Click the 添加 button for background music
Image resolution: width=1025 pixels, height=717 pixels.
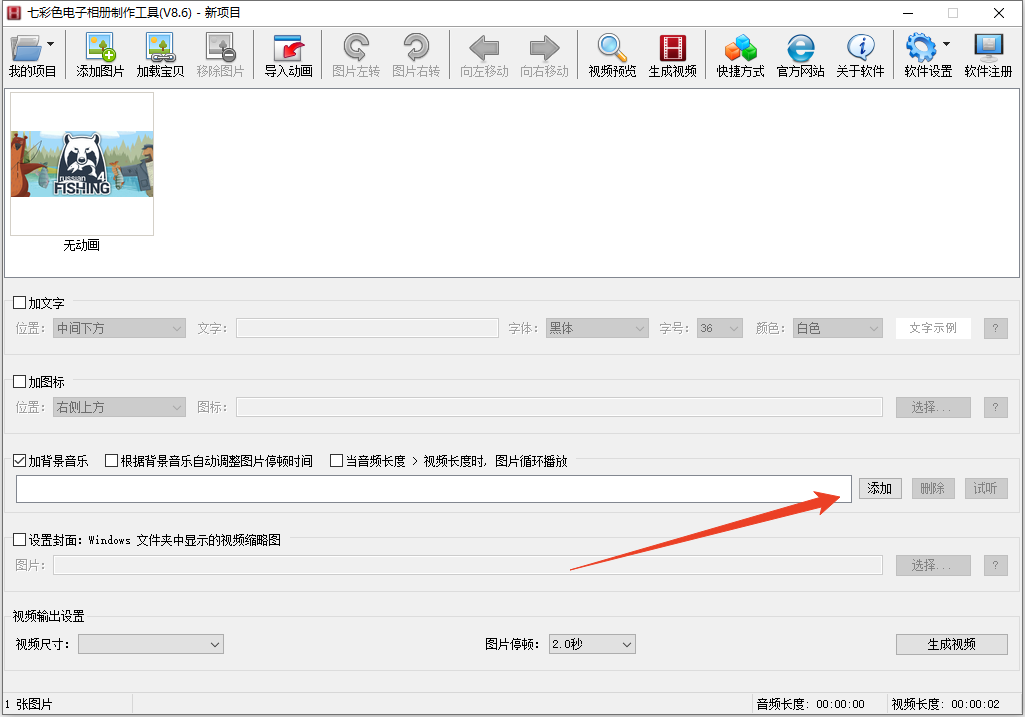(x=879, y=489)
